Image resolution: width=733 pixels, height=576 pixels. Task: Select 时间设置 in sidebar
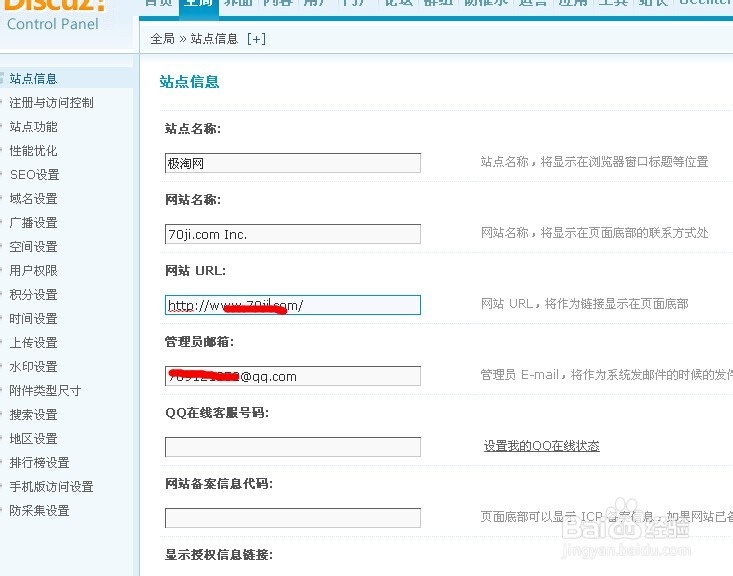[33, 319]
